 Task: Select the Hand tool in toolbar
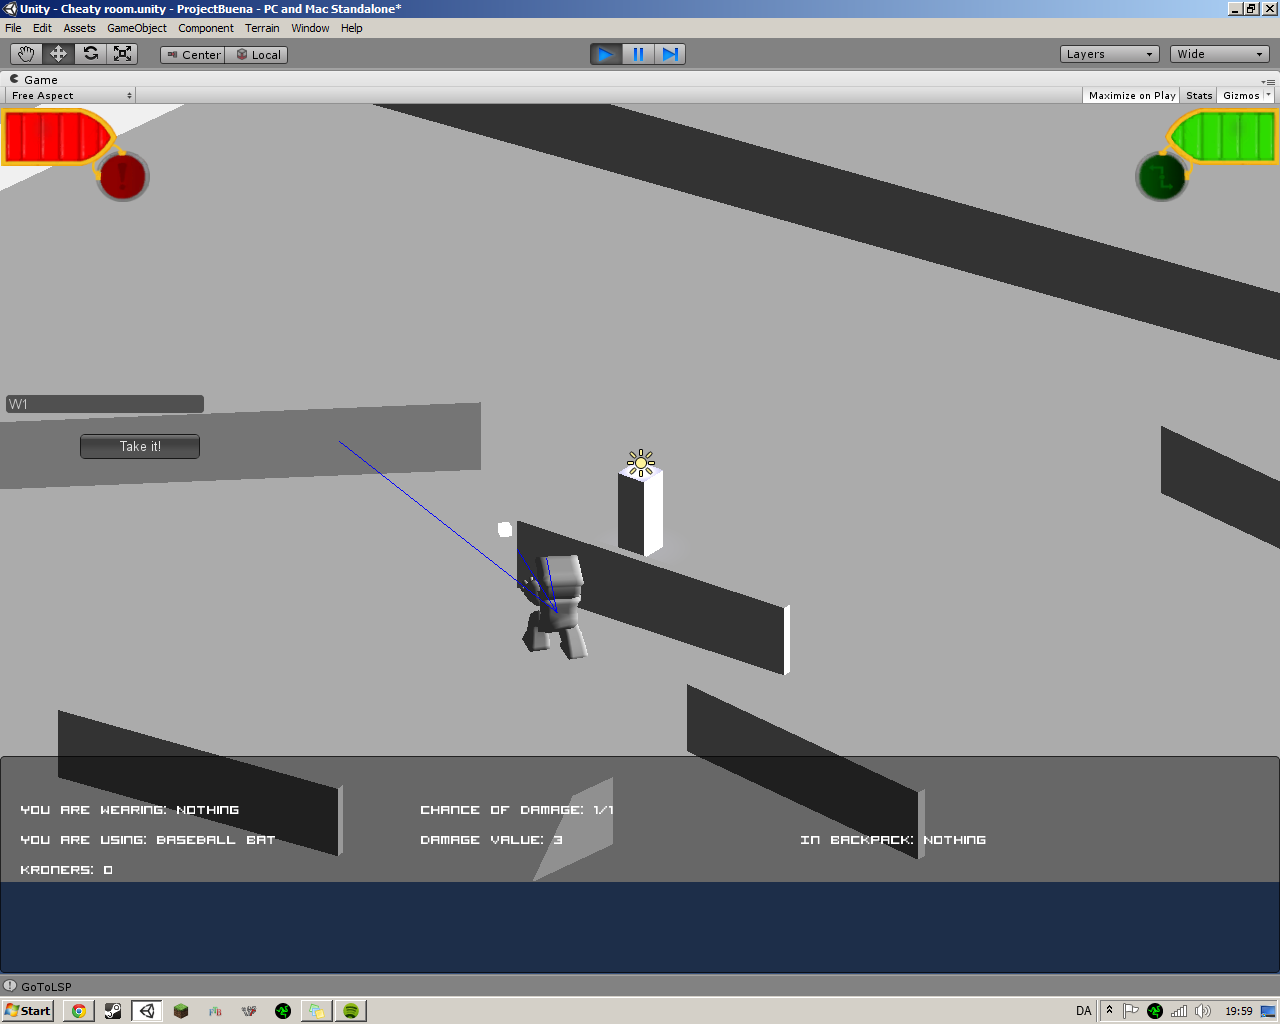click(x=26, y=54)
